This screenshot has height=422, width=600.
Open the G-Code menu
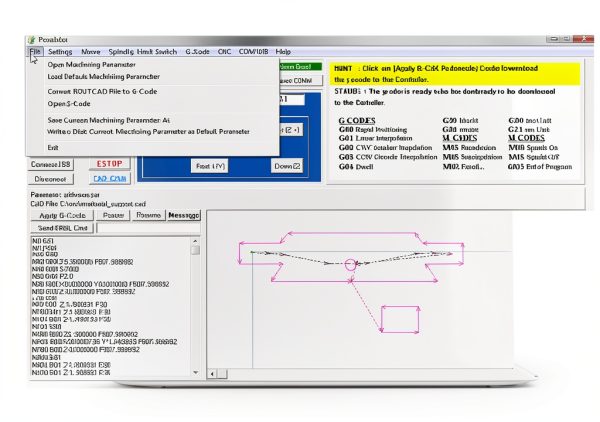[197, 52]
